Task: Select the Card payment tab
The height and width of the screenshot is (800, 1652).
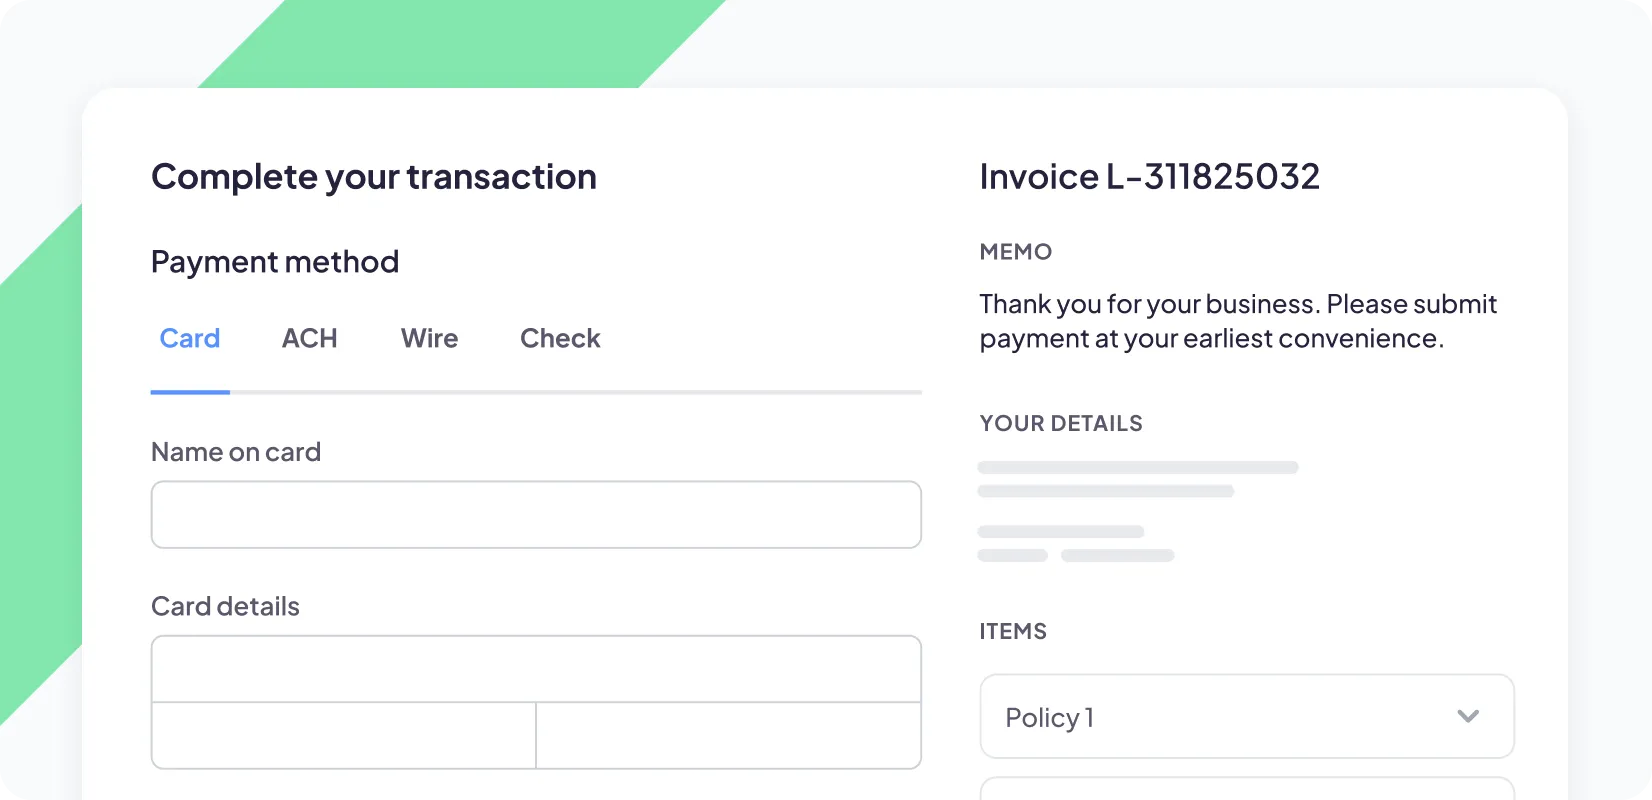Action: point(190,339)
